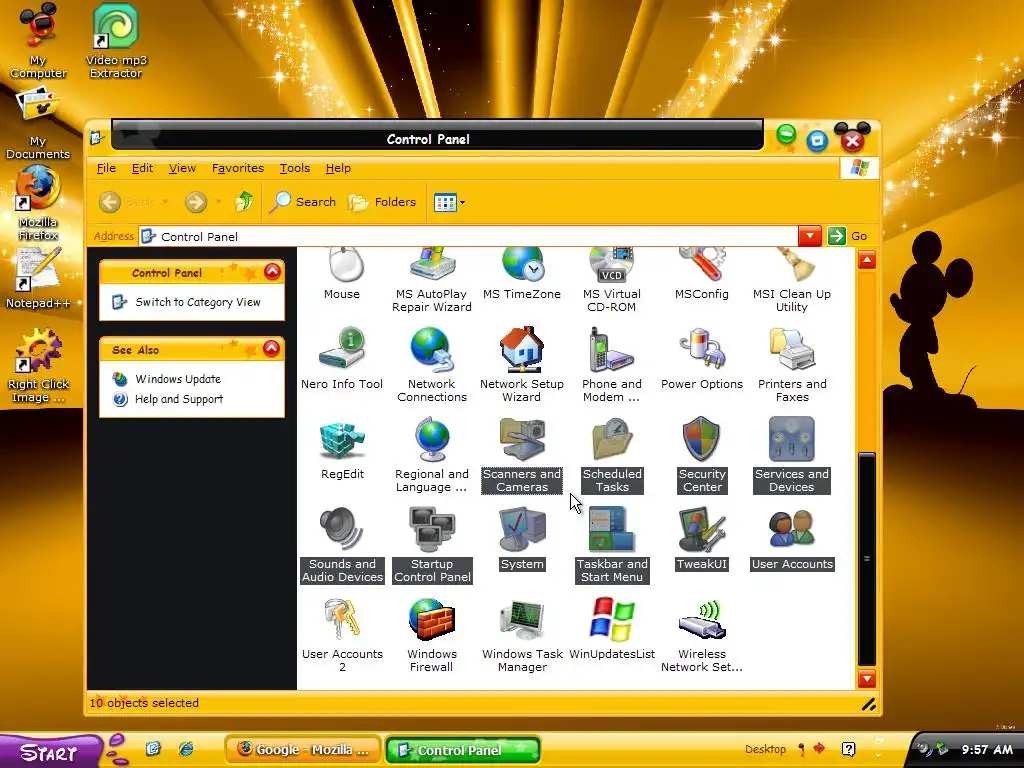Switch to Google - Mozilla taskbar button
The width and height of the screenshot is (1024, 768).
tap(304, 750)
